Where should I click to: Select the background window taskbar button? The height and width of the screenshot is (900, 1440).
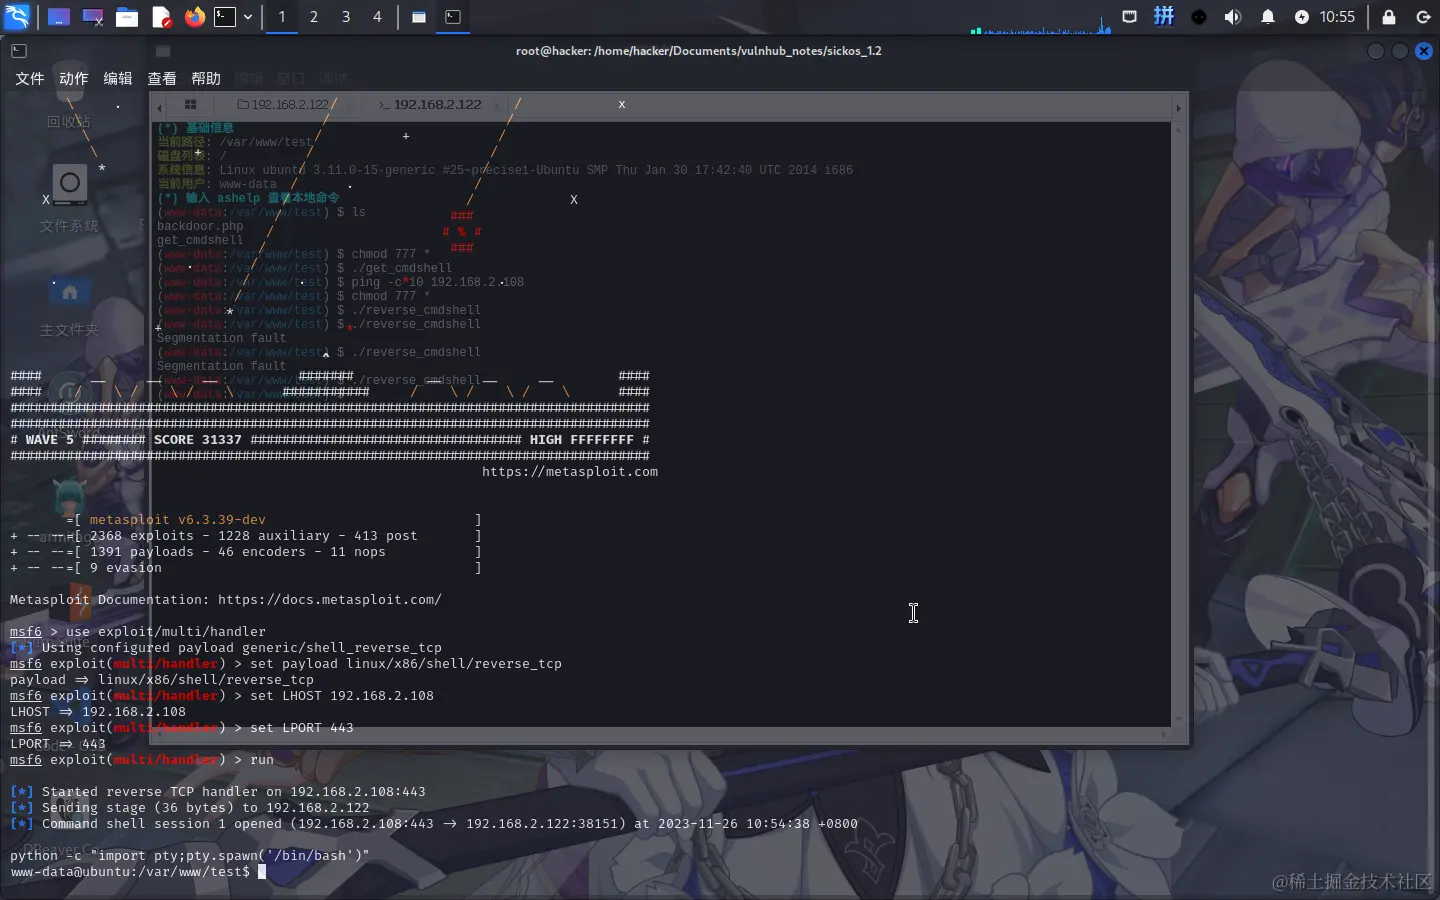(x=419, y=17)
